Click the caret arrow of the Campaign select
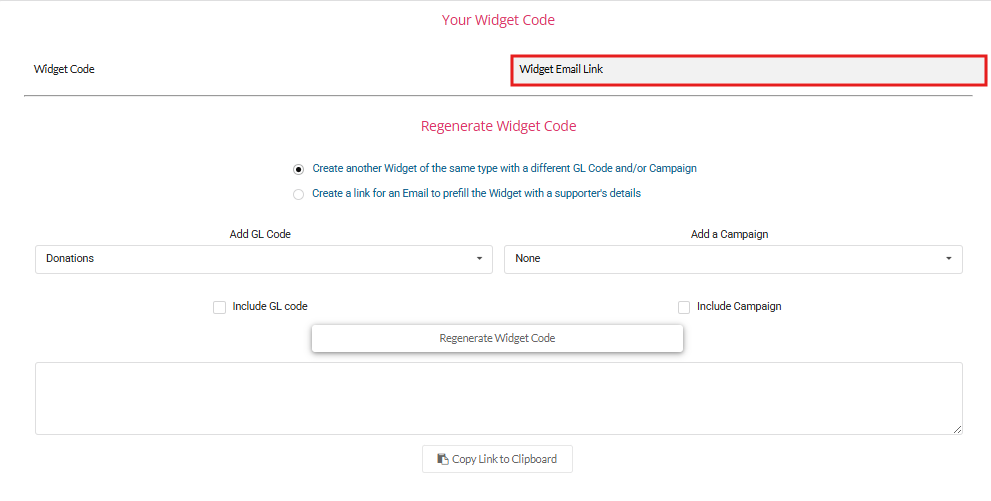The image size is (991, 501). tap(949, 258)
